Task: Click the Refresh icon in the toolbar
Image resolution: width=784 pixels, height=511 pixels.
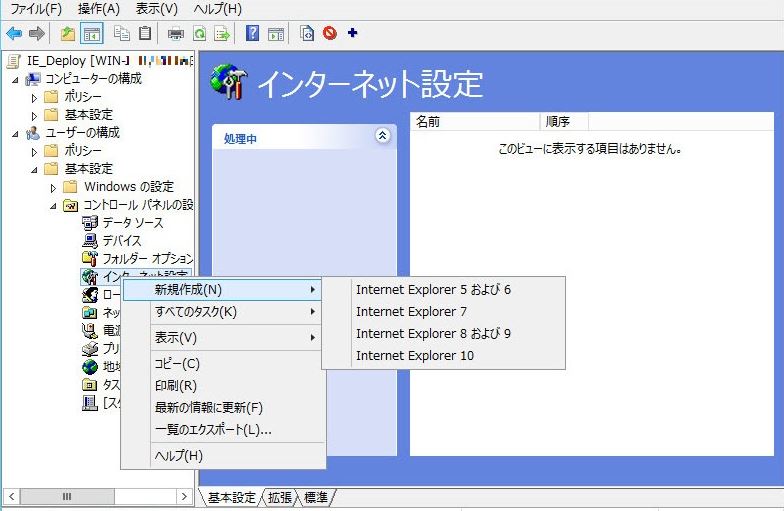Action: click(x=199, y=33)
